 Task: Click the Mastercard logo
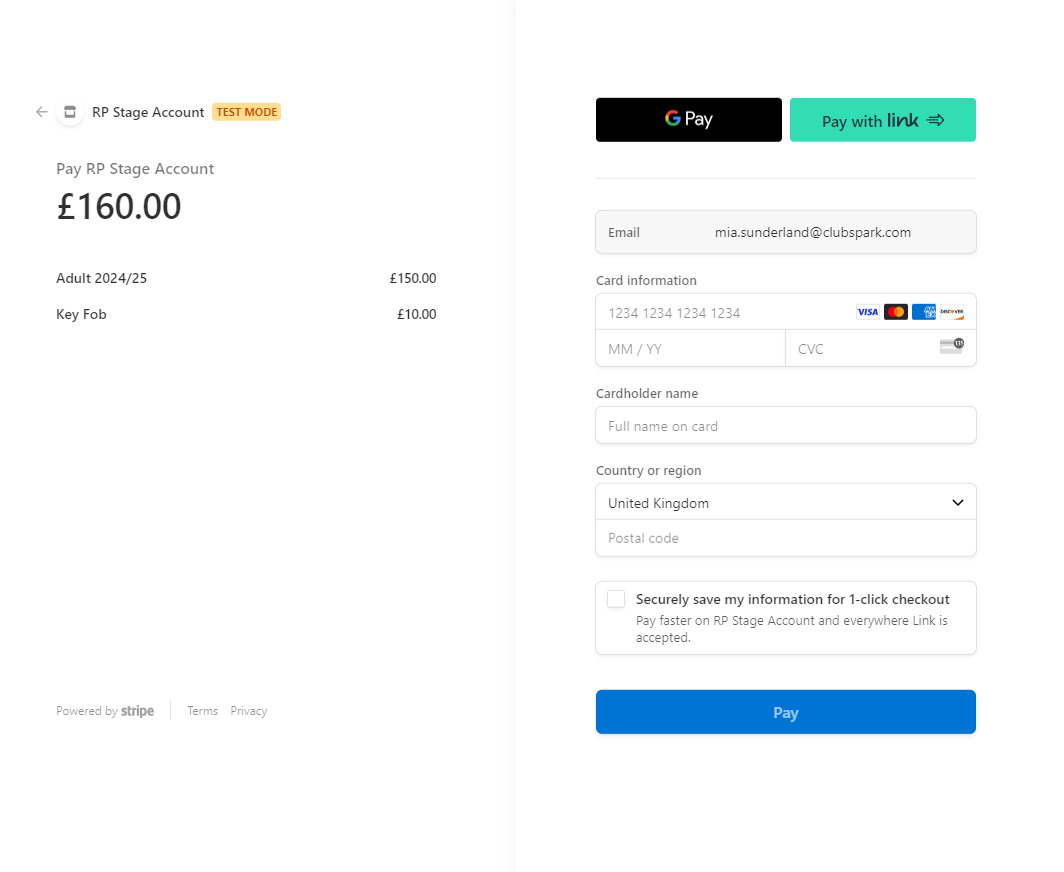[896, 312]
